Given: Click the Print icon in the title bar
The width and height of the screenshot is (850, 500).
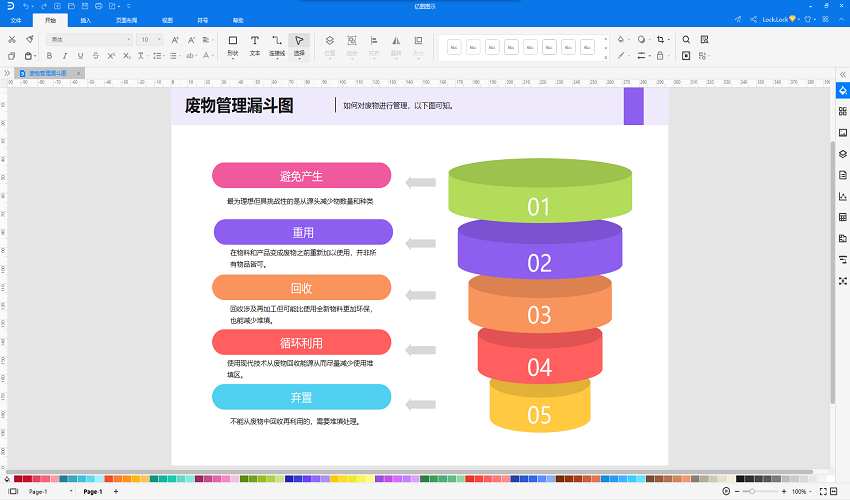Looking at the screenshot, I should [99, 6].
